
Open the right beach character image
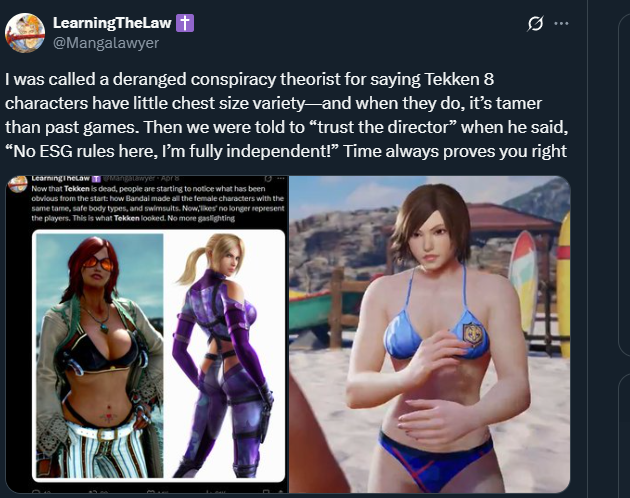click(x=430, y=334)
